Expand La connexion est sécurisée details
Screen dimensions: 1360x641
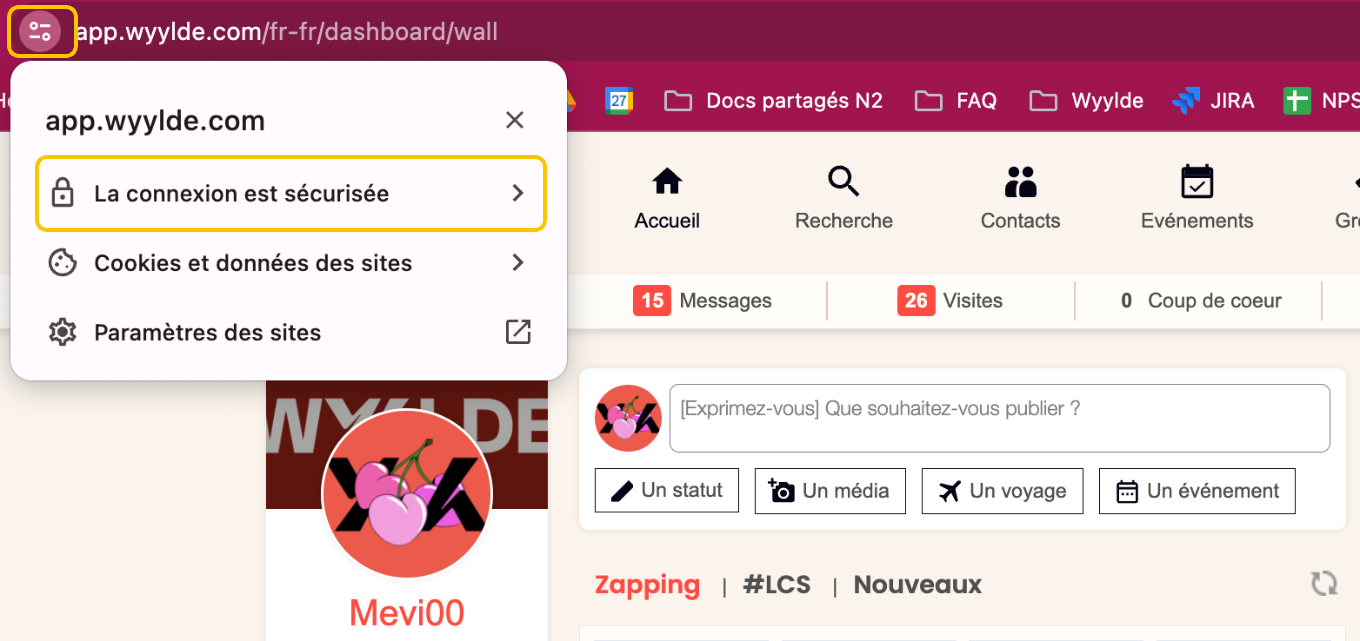tap(291, 193)
